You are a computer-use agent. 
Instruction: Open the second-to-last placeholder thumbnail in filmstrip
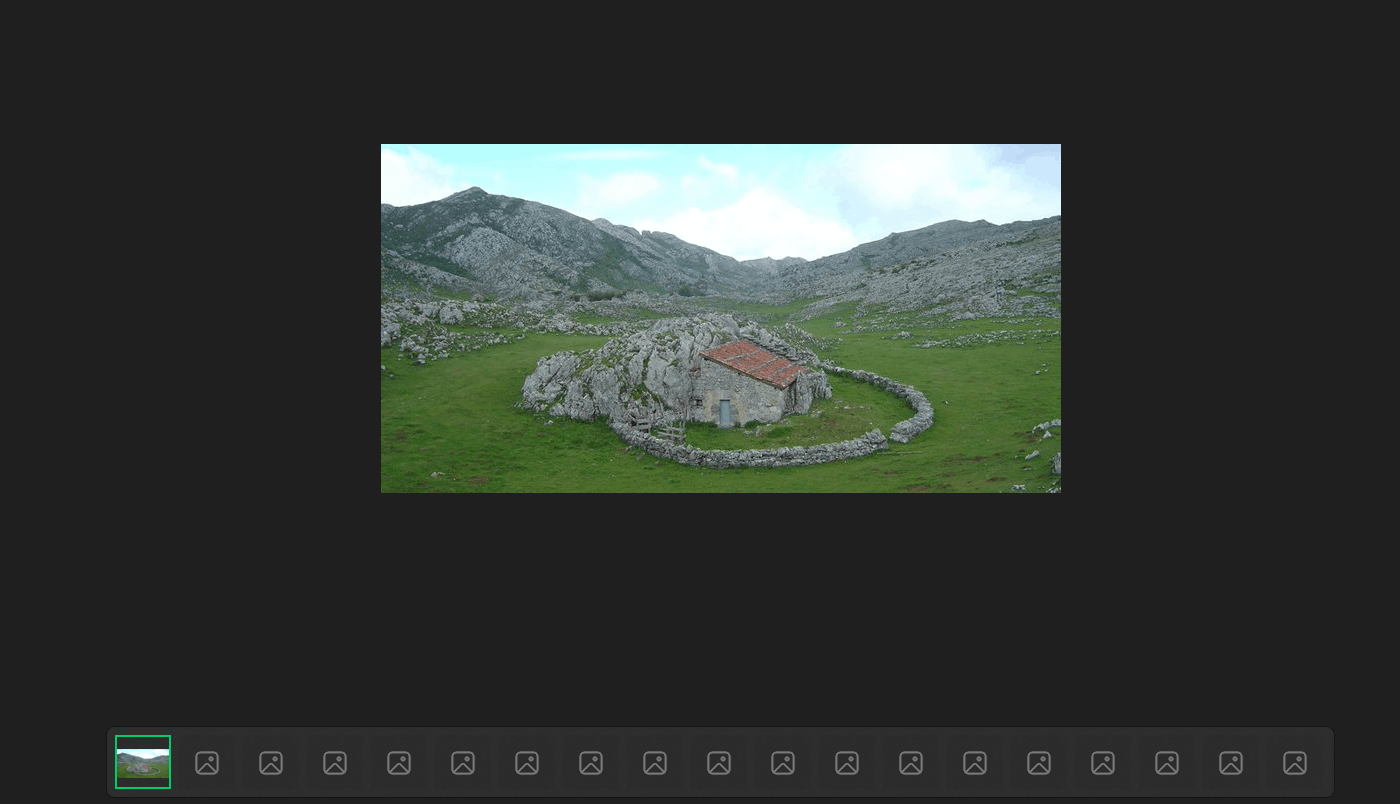pyautogui.click(x=1231, y=763)
